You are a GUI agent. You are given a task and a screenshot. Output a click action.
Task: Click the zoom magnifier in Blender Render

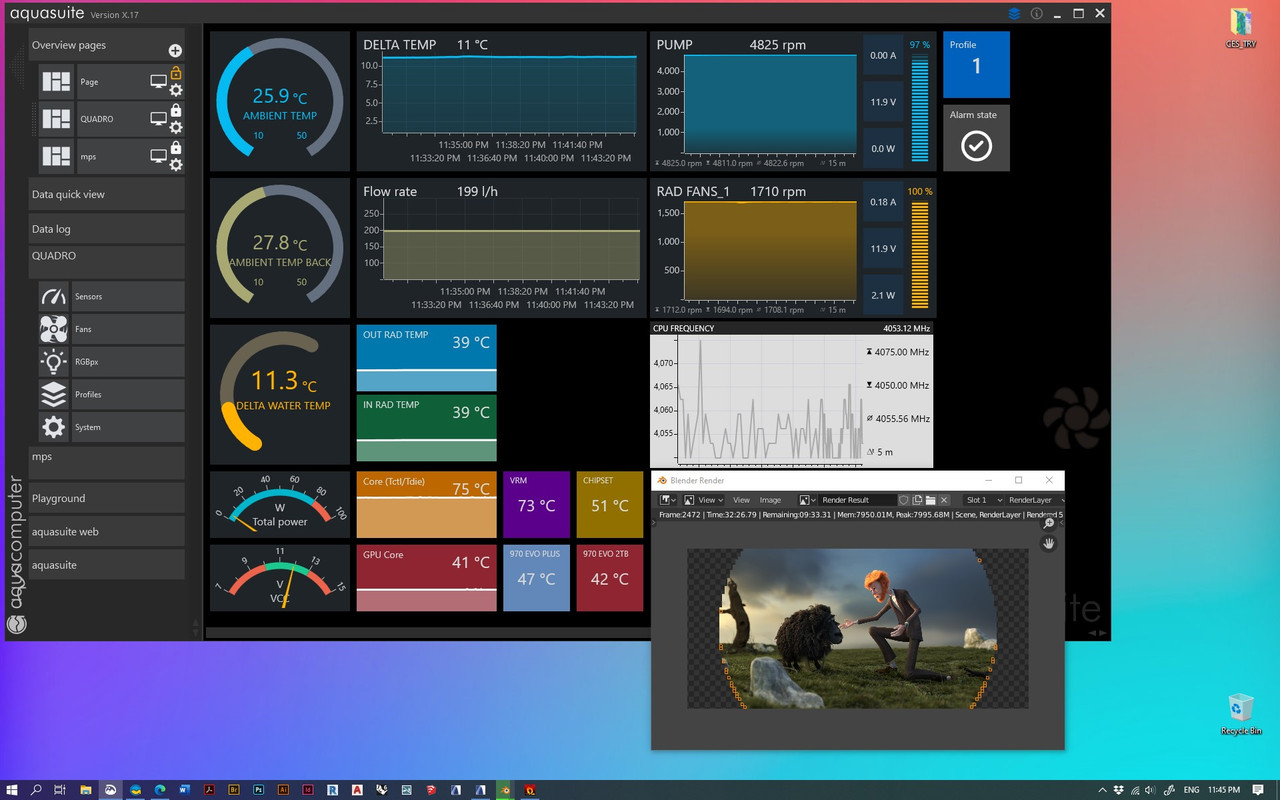(1049, 523)
